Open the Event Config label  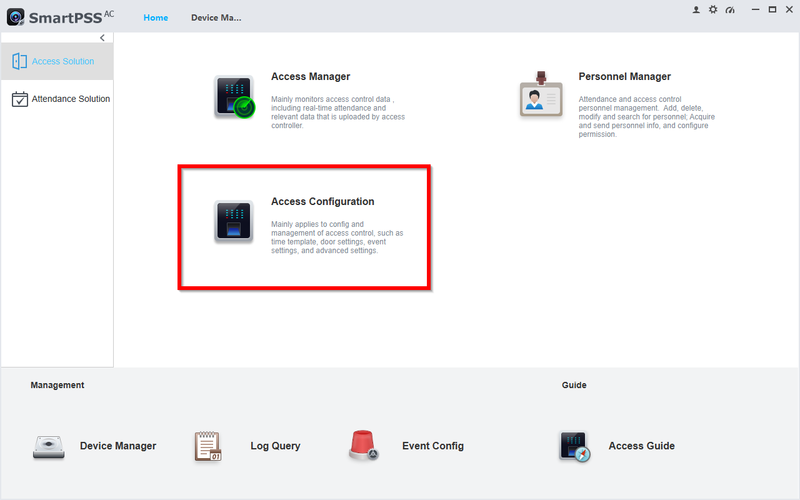[433, 446]
